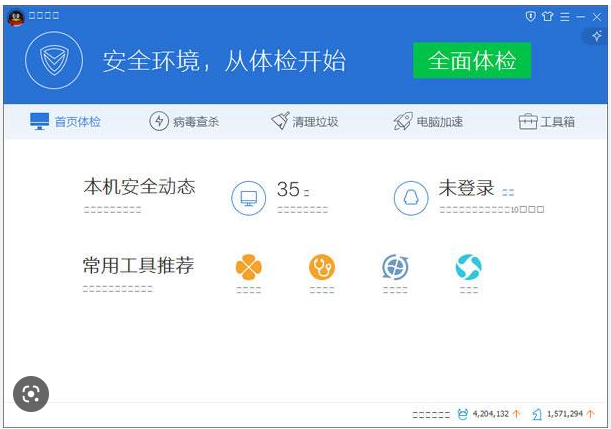Open the main menu hamburger icon

click(565, 17)
